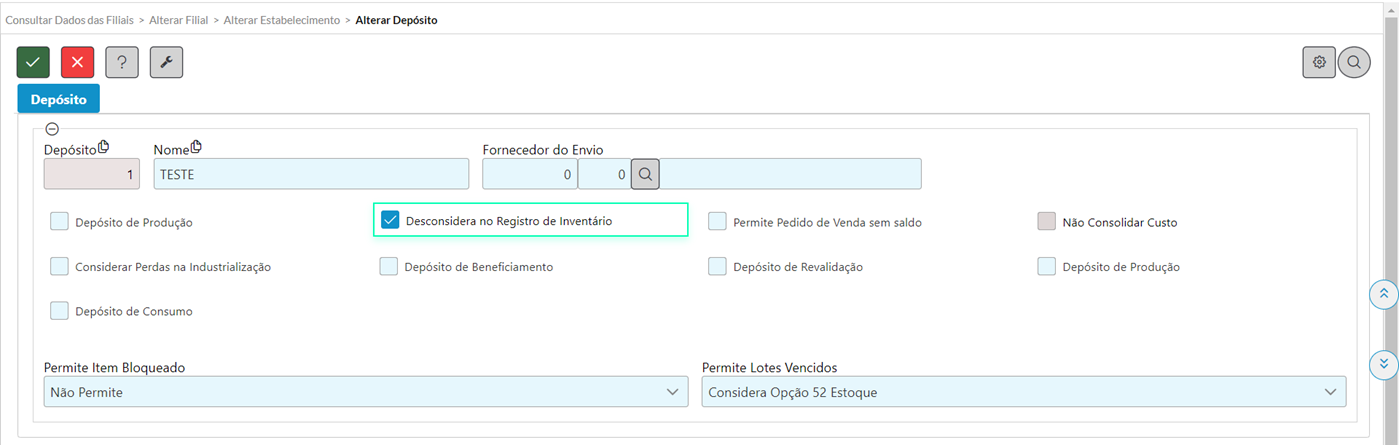Click the double chevron down button
Image resolution: width=1399 pixels, height=445 pixels.
coord(1383,363)
